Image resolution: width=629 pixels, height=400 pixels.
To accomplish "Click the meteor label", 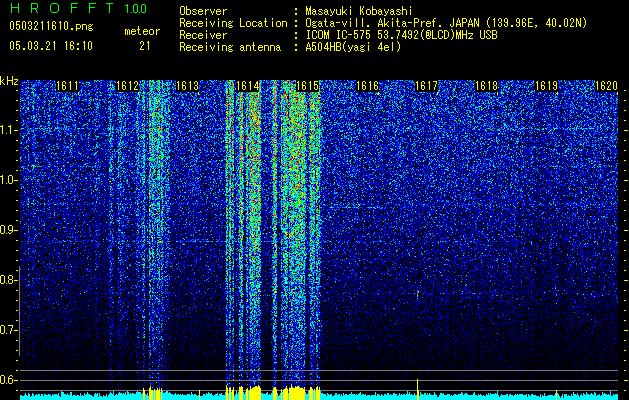I will pos(142,31).
